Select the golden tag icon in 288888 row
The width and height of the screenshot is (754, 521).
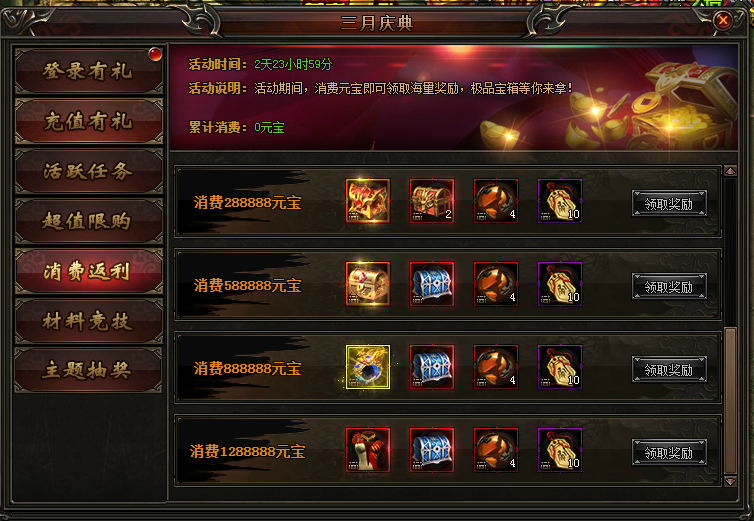tap(560, 201)
